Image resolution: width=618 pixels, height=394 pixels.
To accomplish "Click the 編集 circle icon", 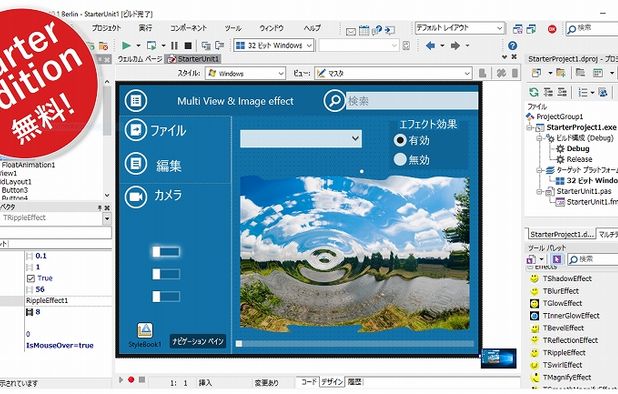I will [136, 163].
